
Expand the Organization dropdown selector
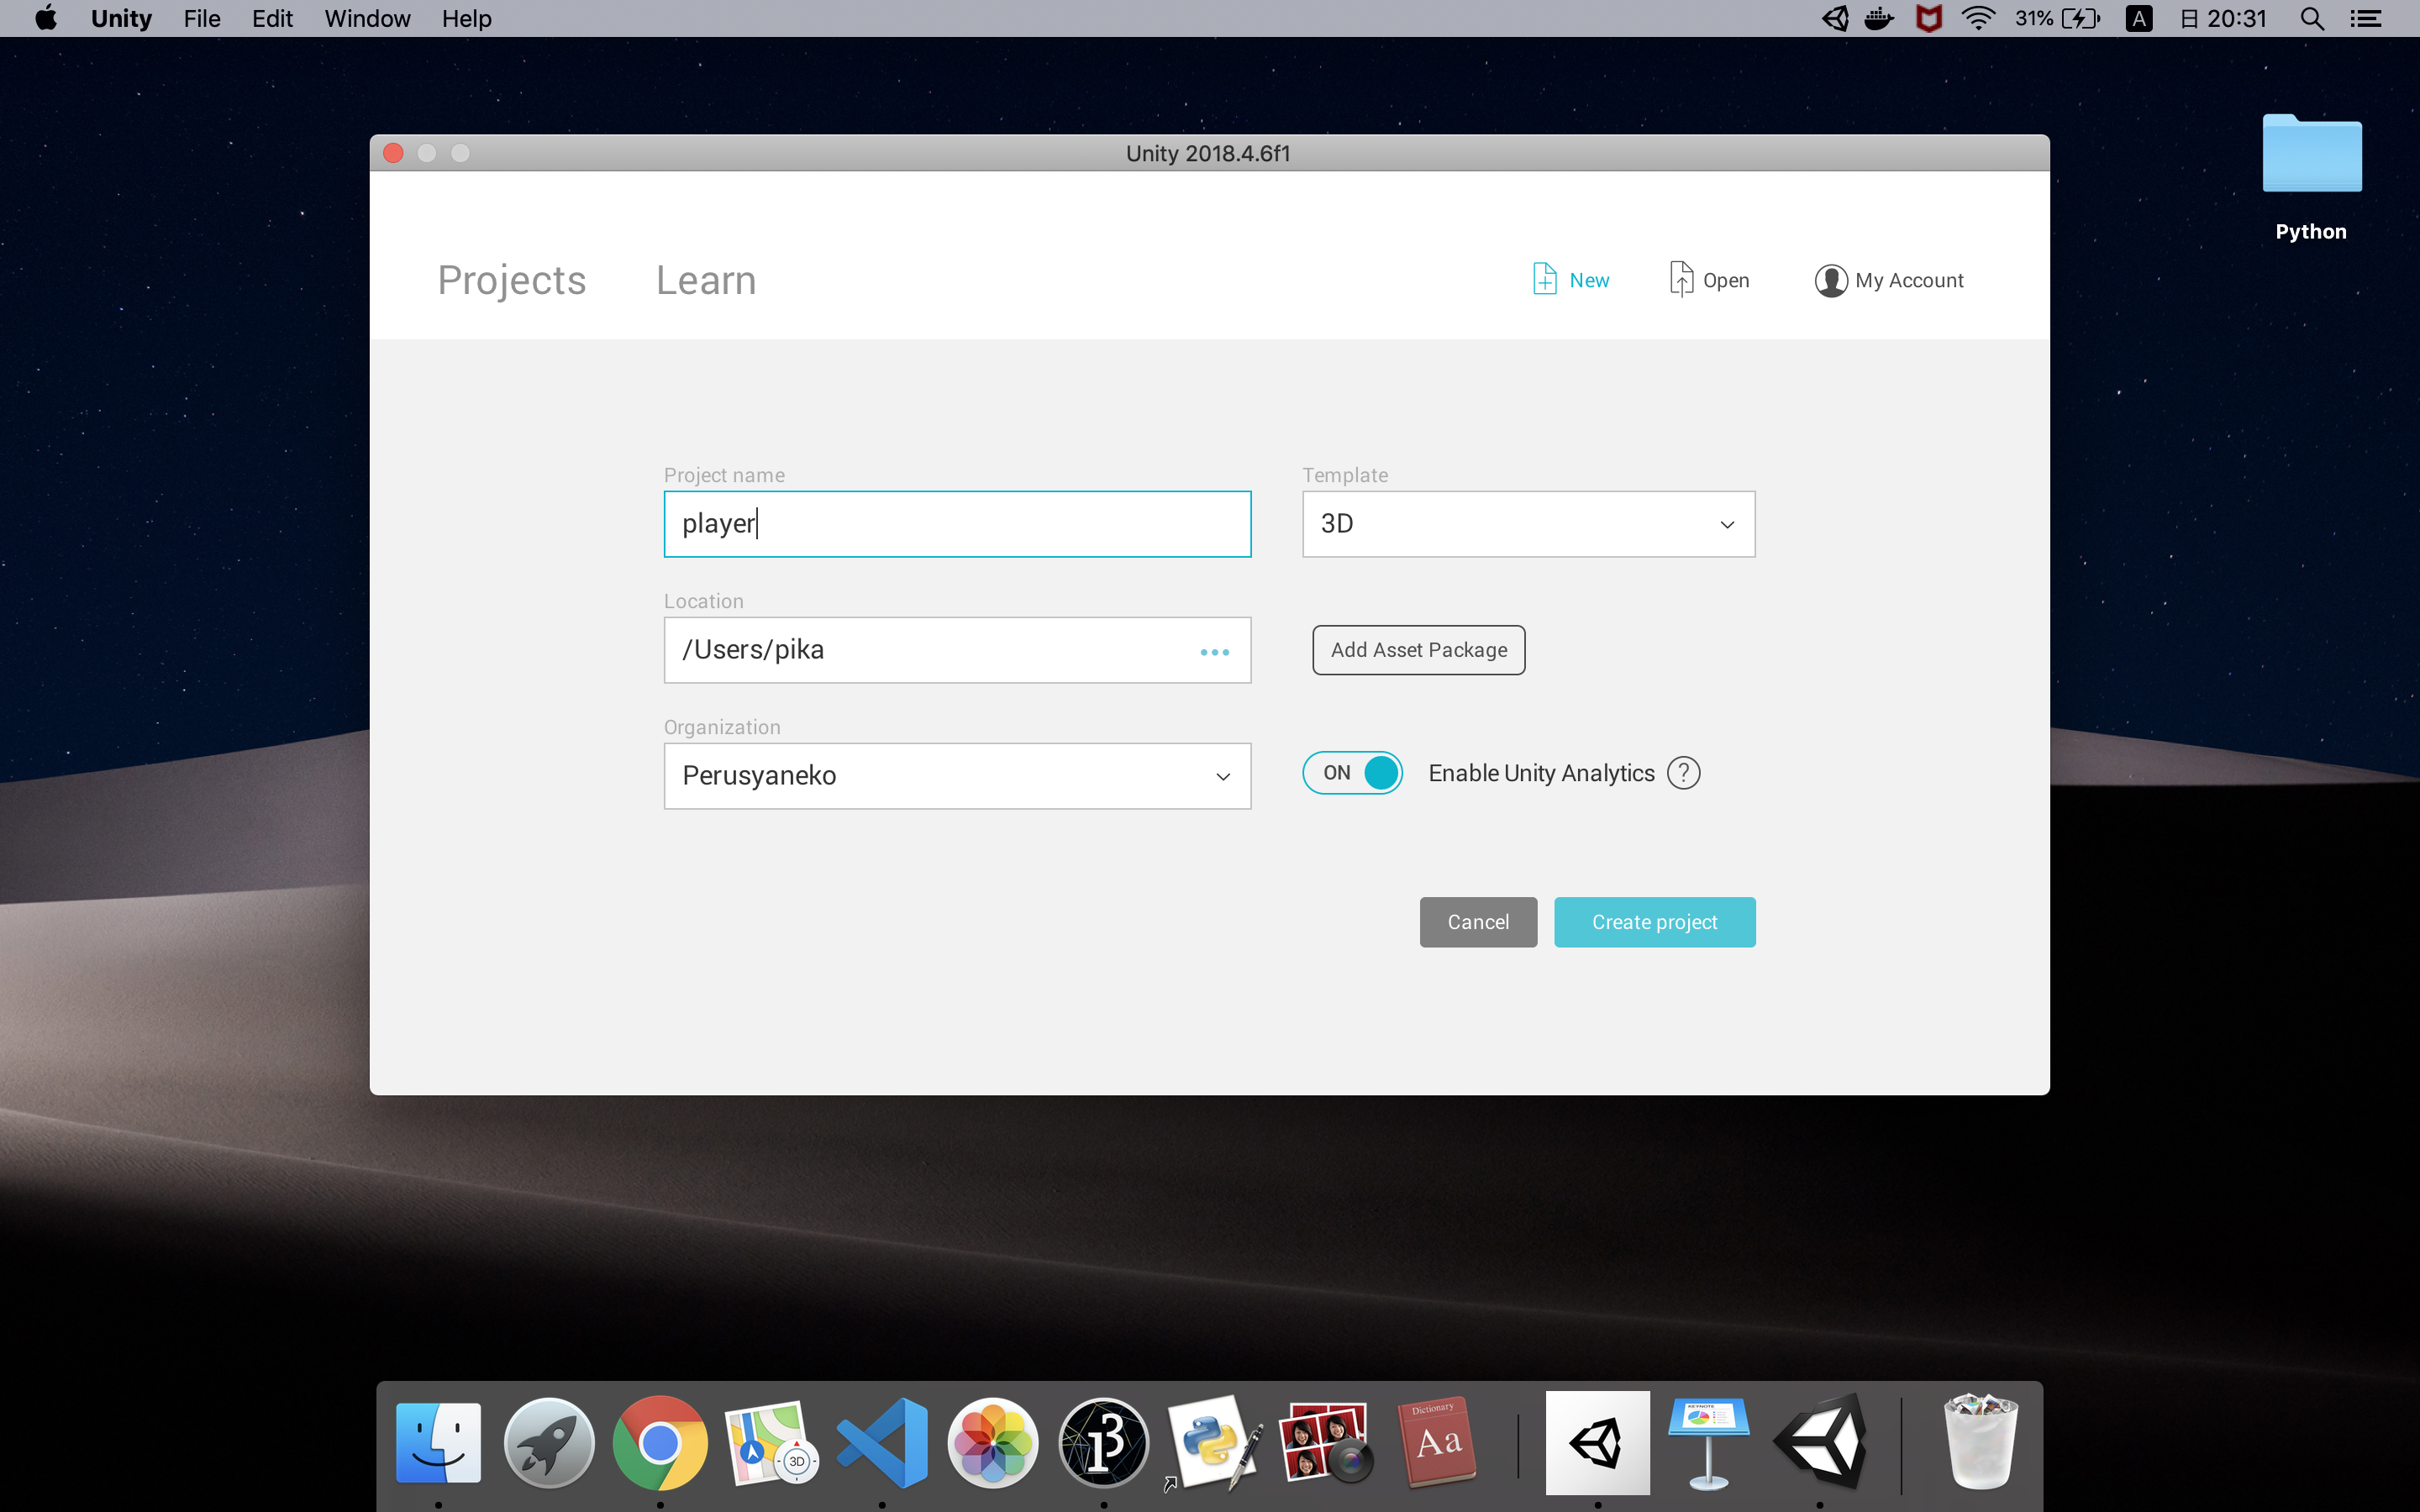[1219, 774]
